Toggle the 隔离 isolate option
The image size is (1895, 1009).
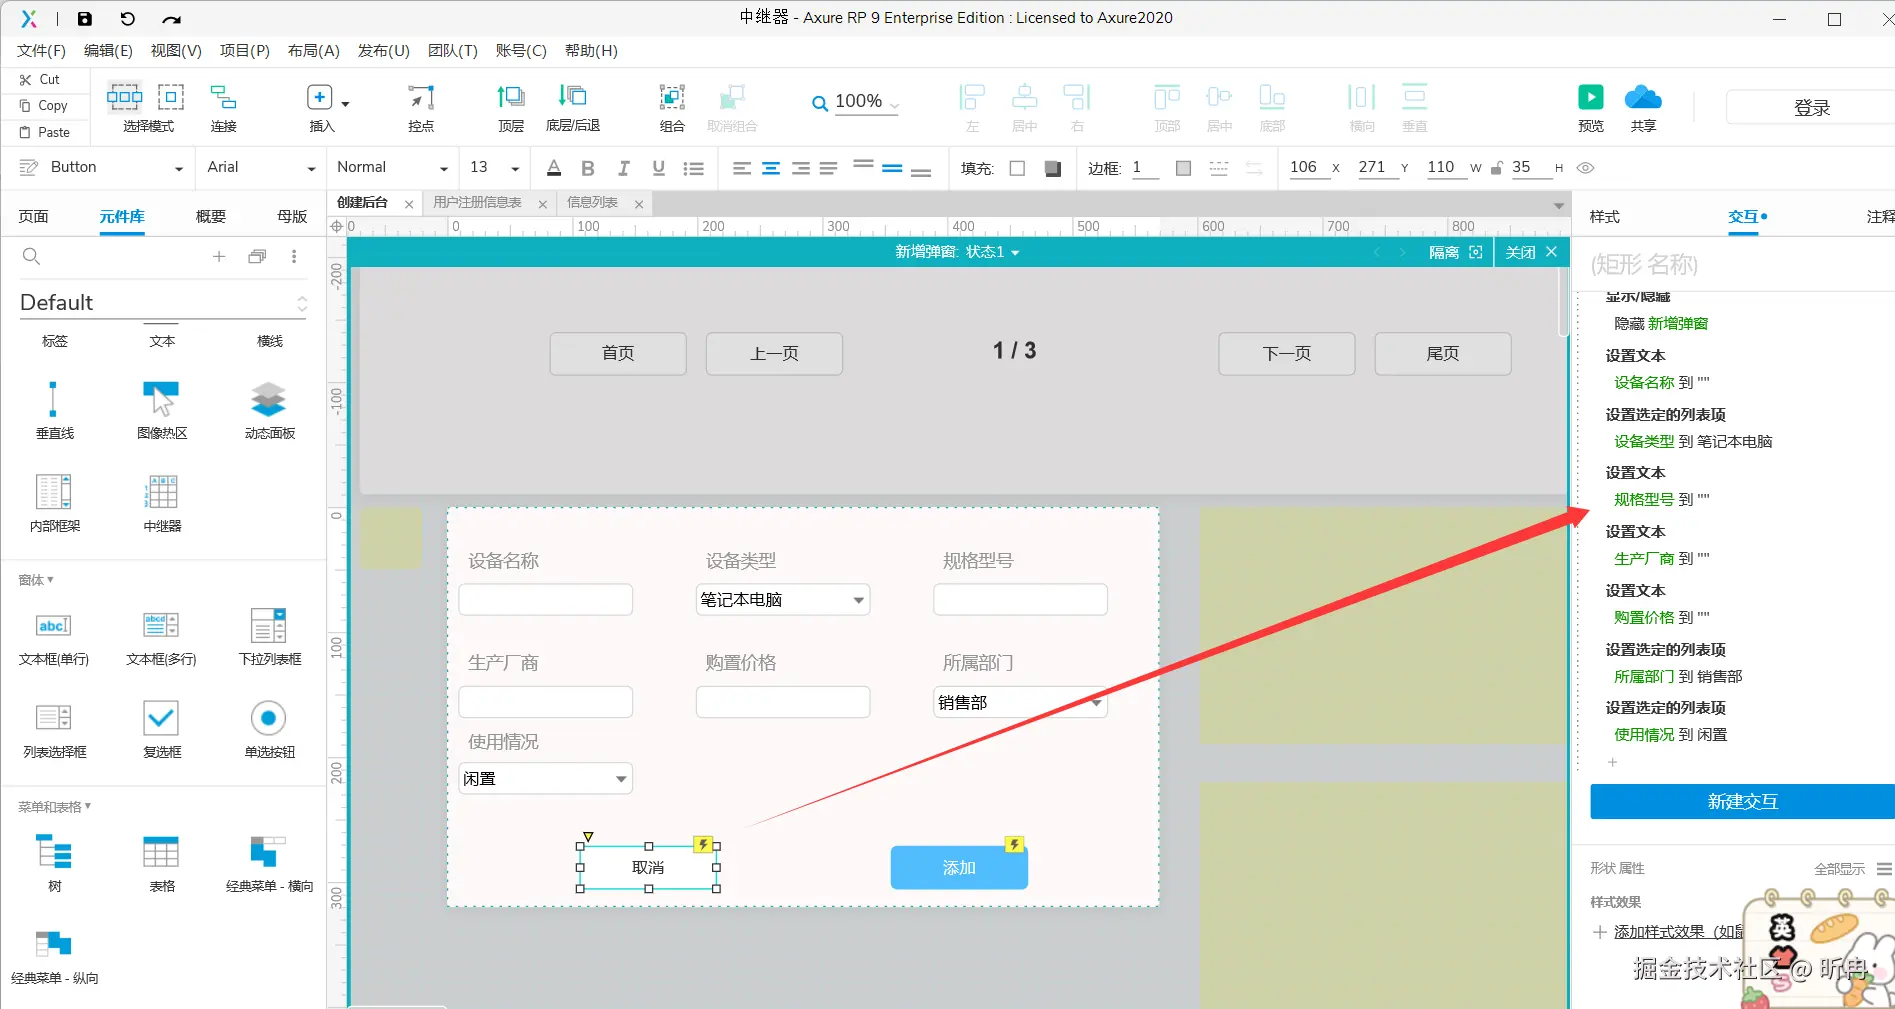pos(1455,252)
